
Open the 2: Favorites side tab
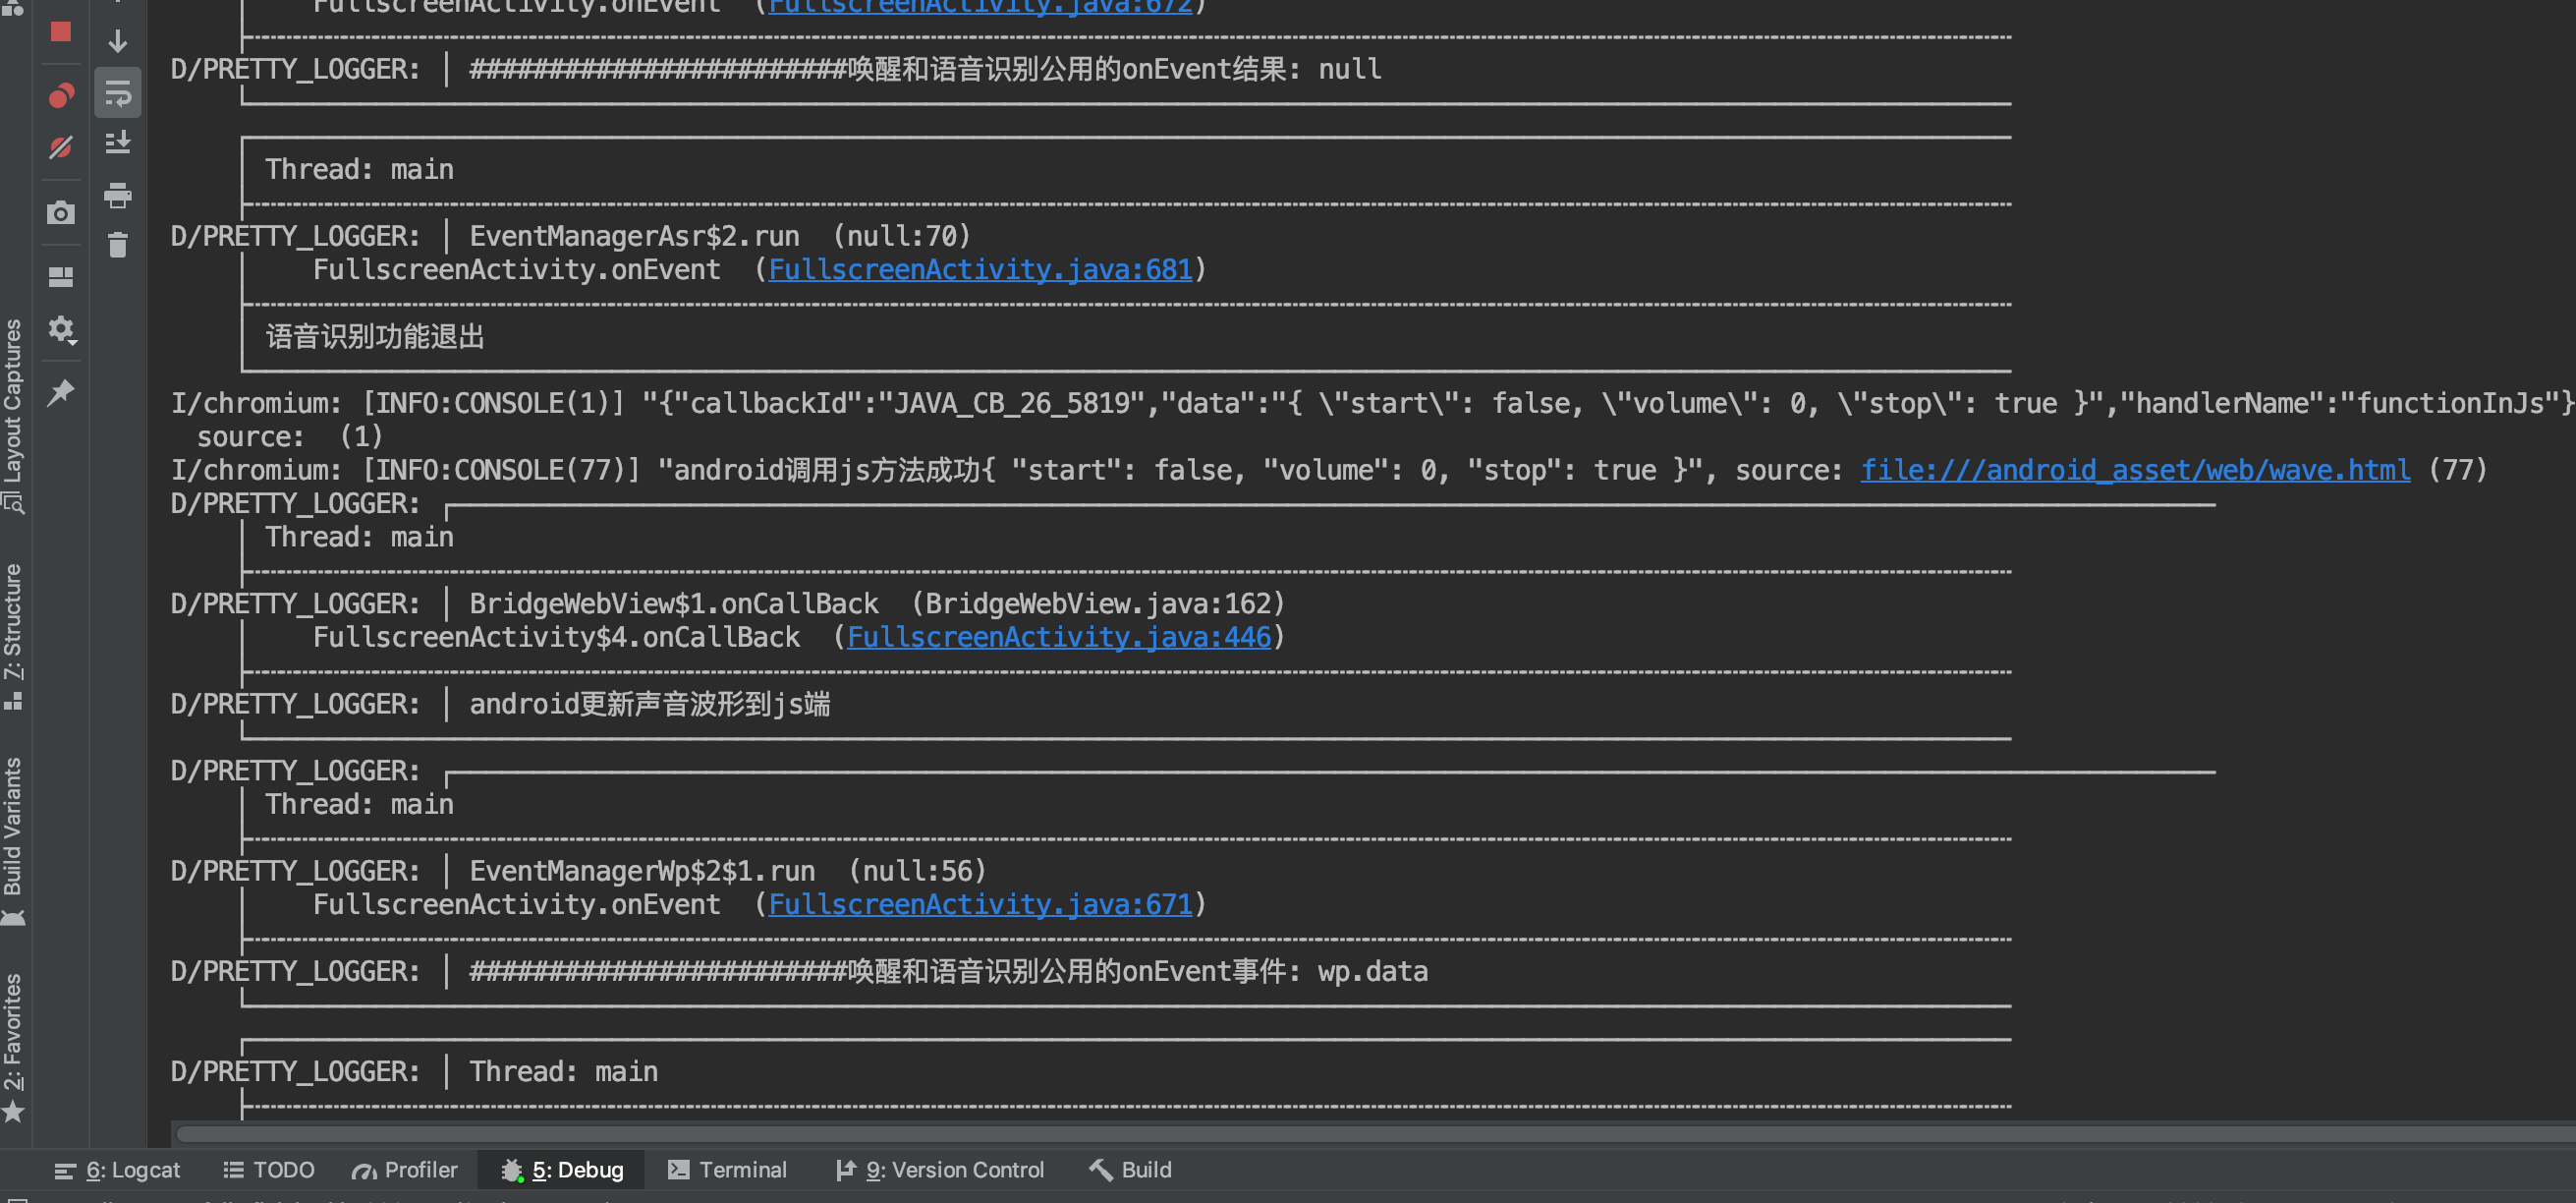click(x=13, y=1046)
